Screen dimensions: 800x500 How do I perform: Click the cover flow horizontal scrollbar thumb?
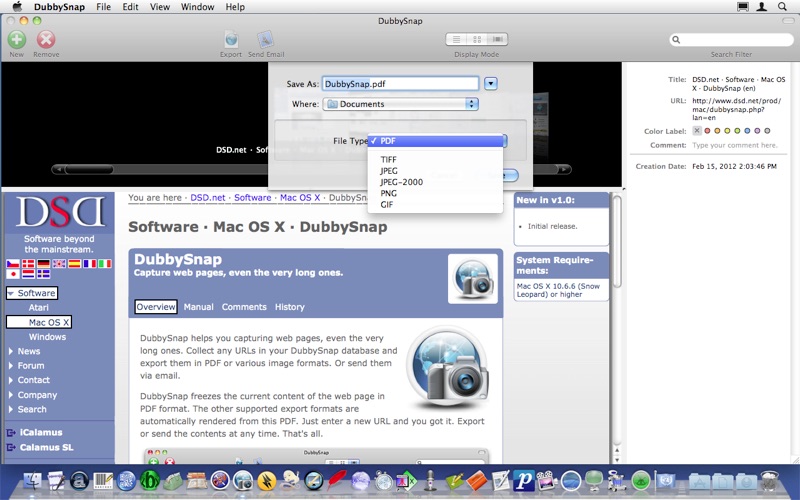tap(89, 169)
